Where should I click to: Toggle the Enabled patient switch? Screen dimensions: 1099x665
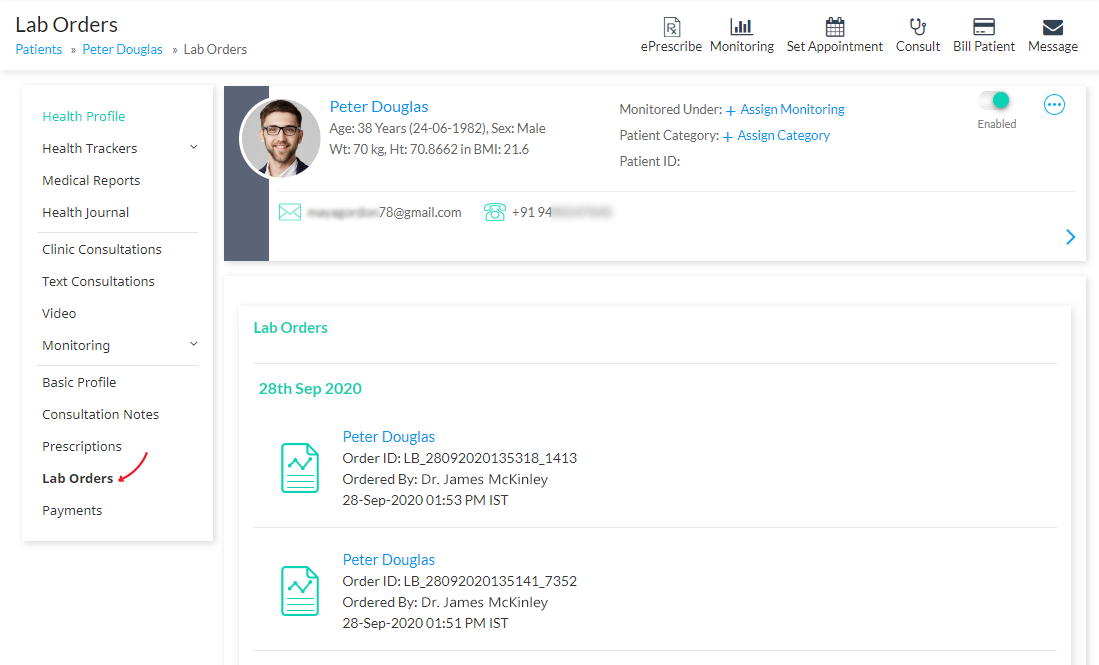[995, 101]
